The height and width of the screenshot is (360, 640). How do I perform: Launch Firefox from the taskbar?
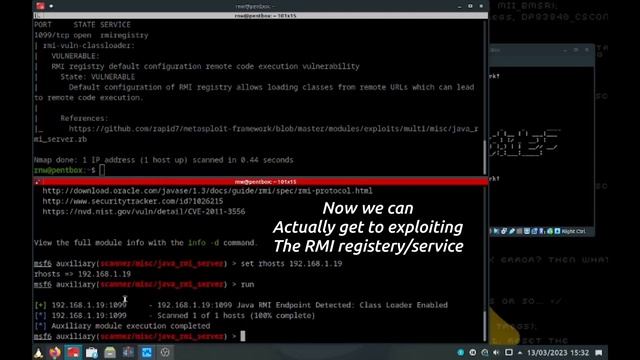[x=55, y=353]
